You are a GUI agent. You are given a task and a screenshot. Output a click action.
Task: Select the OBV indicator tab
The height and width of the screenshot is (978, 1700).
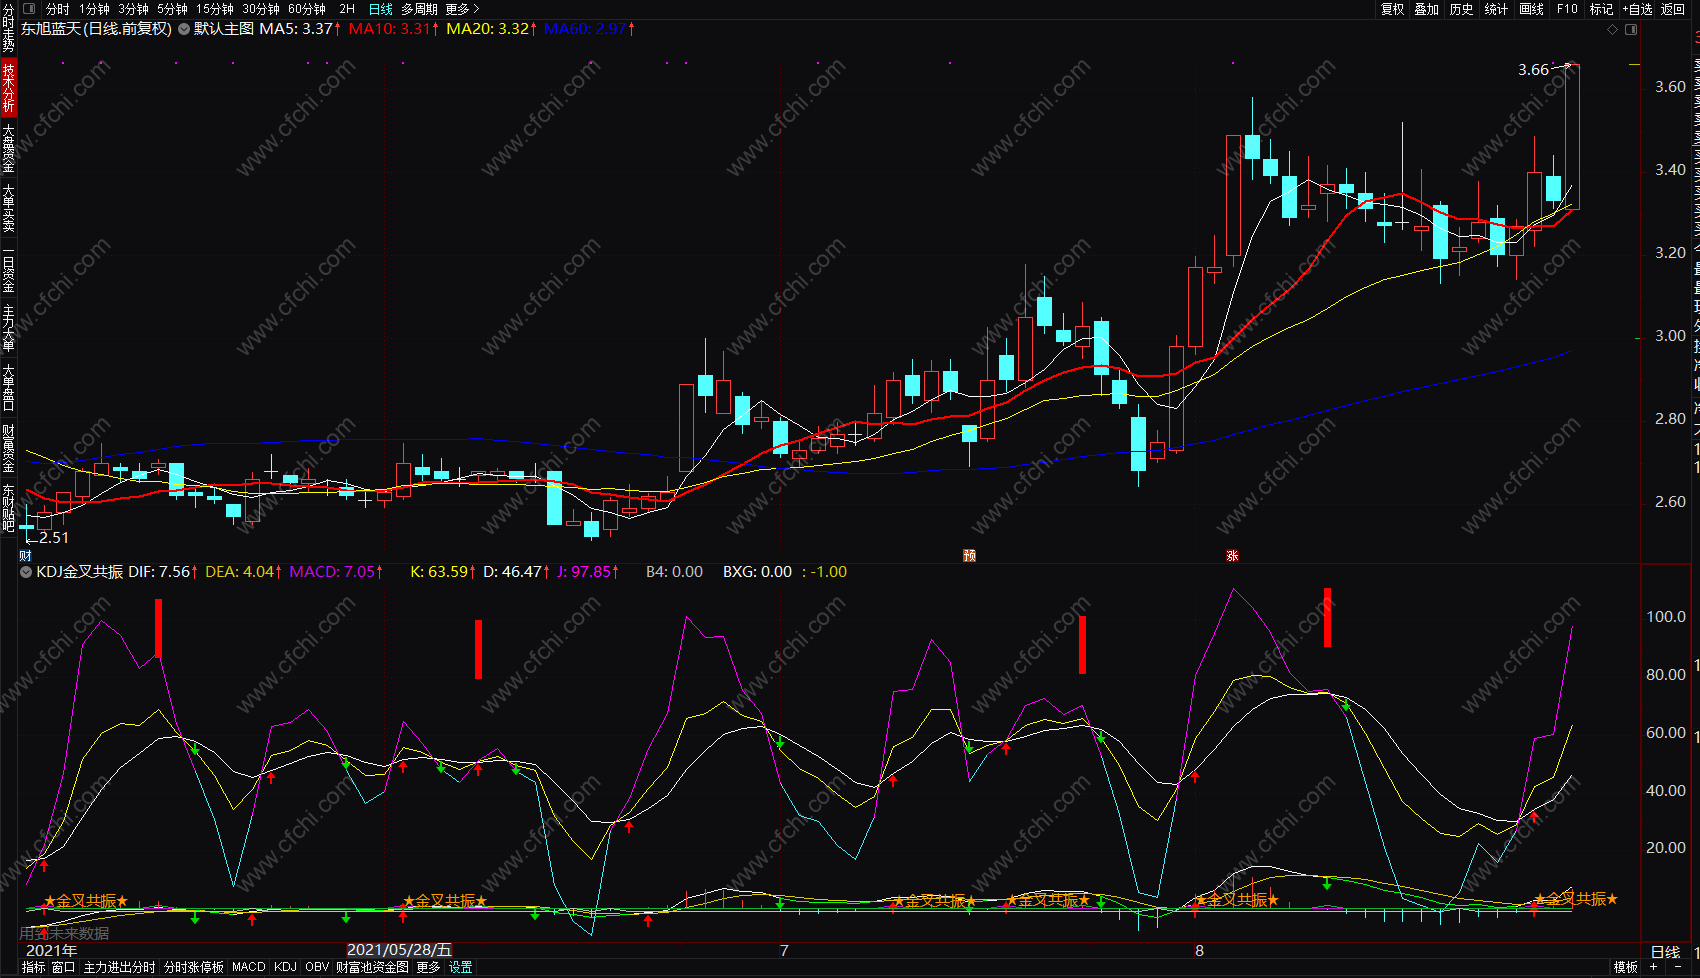point(317,967)
